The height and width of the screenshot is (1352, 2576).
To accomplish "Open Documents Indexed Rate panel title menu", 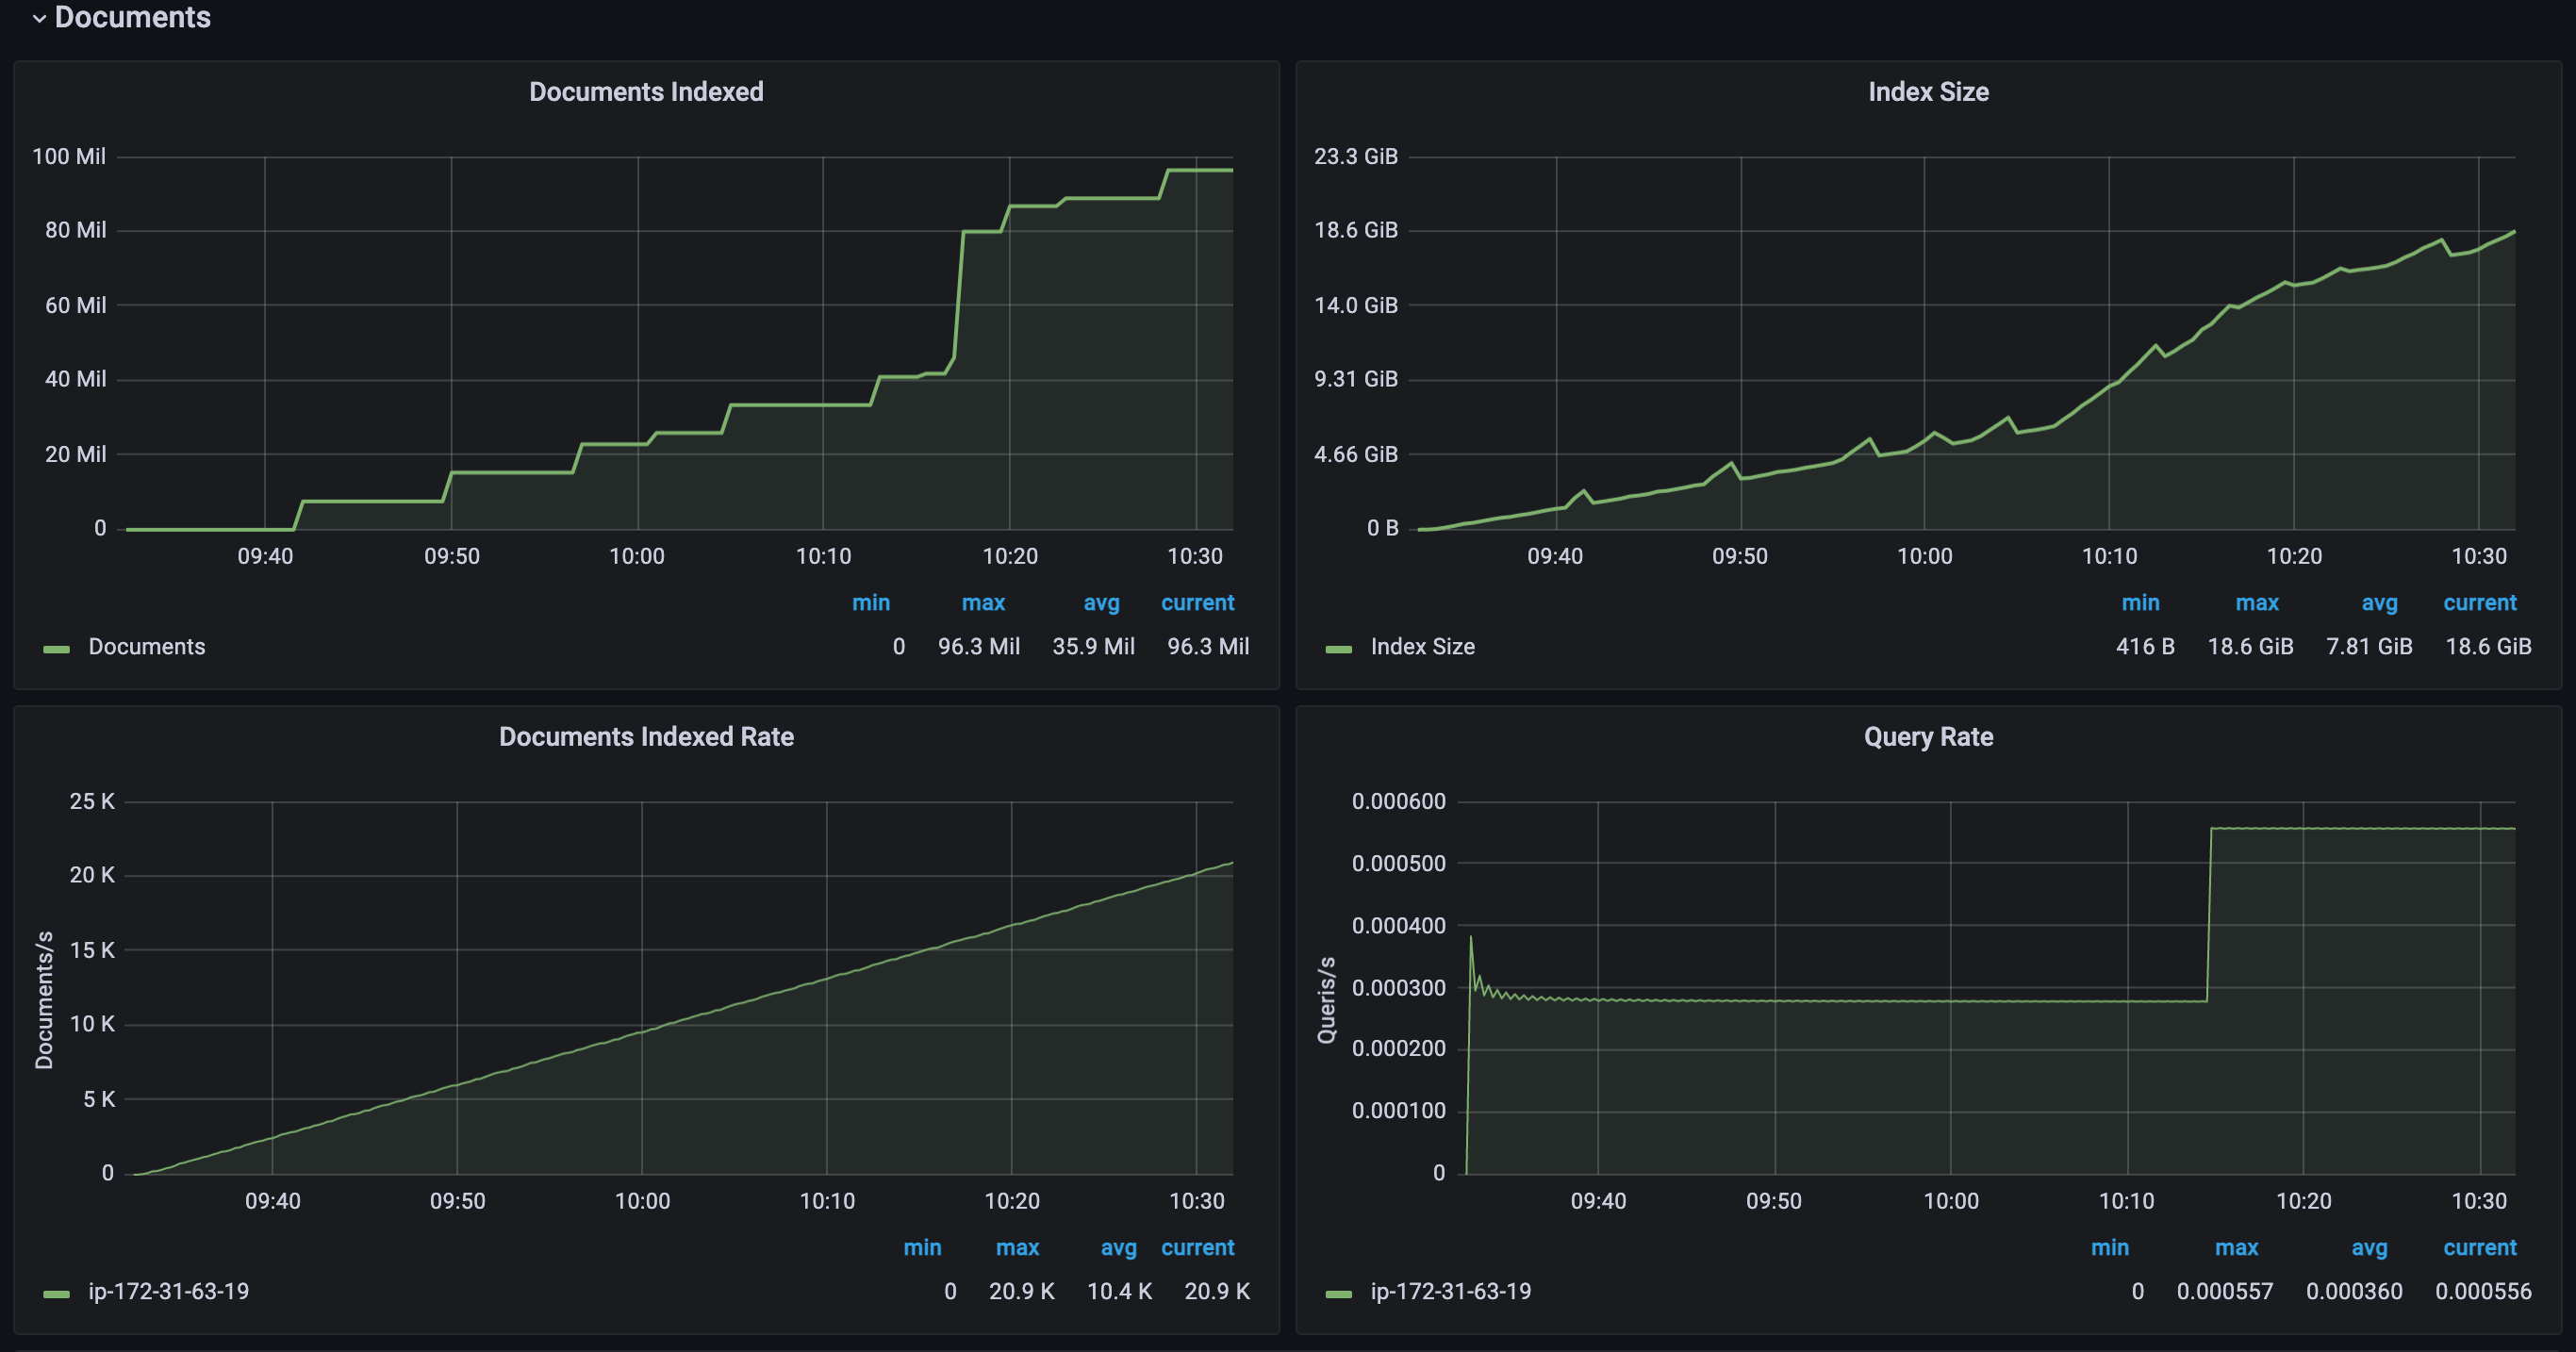I will [646, 737].
